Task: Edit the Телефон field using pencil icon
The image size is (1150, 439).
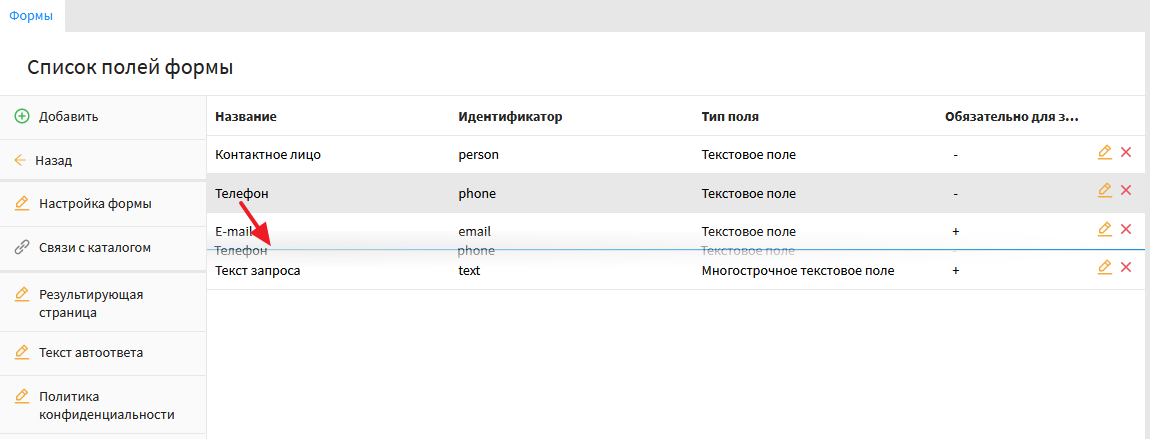Action: (x=1105, y=190)
